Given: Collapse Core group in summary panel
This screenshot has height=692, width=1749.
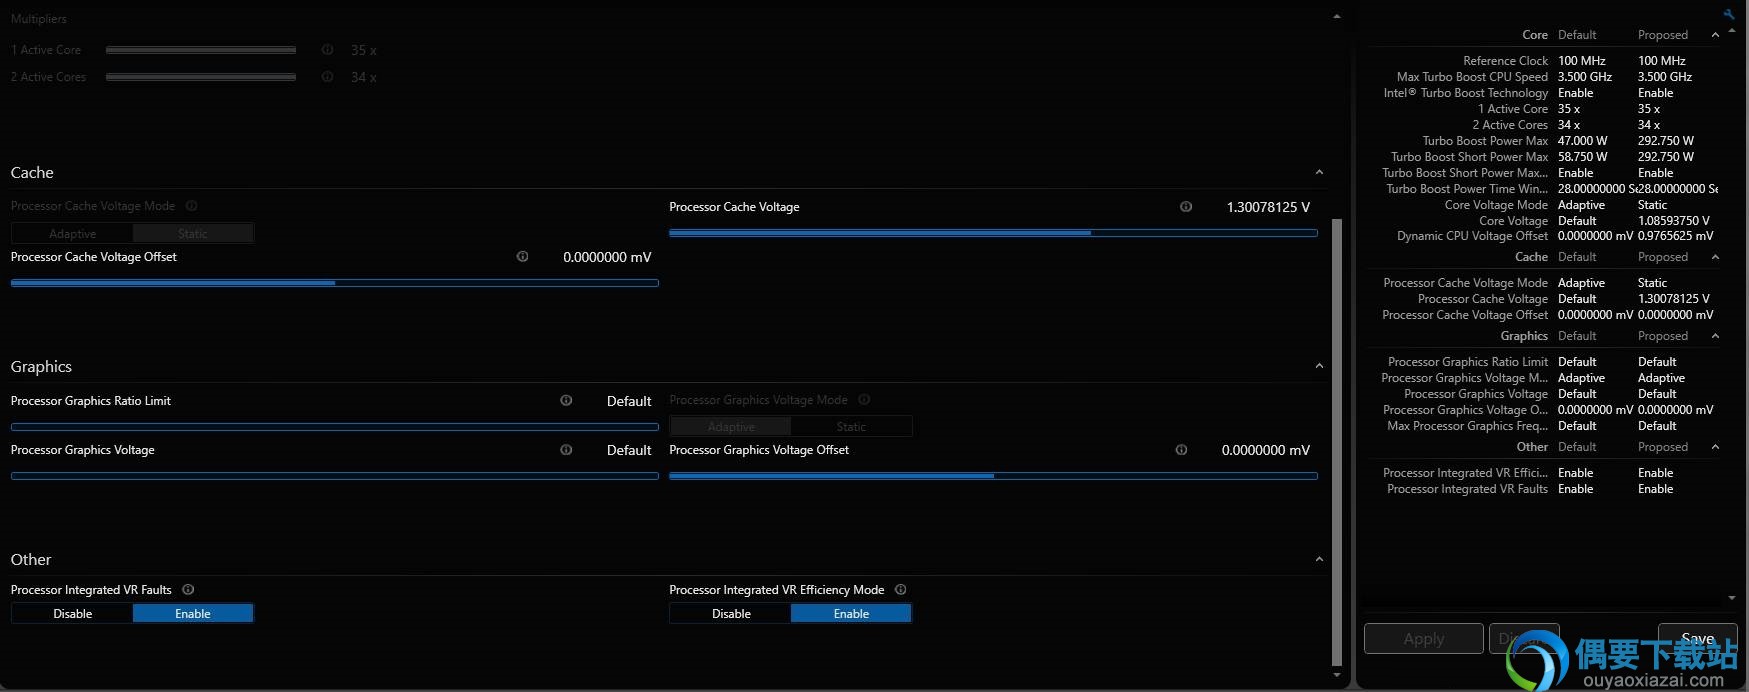Looking at the screenshot, I should tap(1715, 35).
